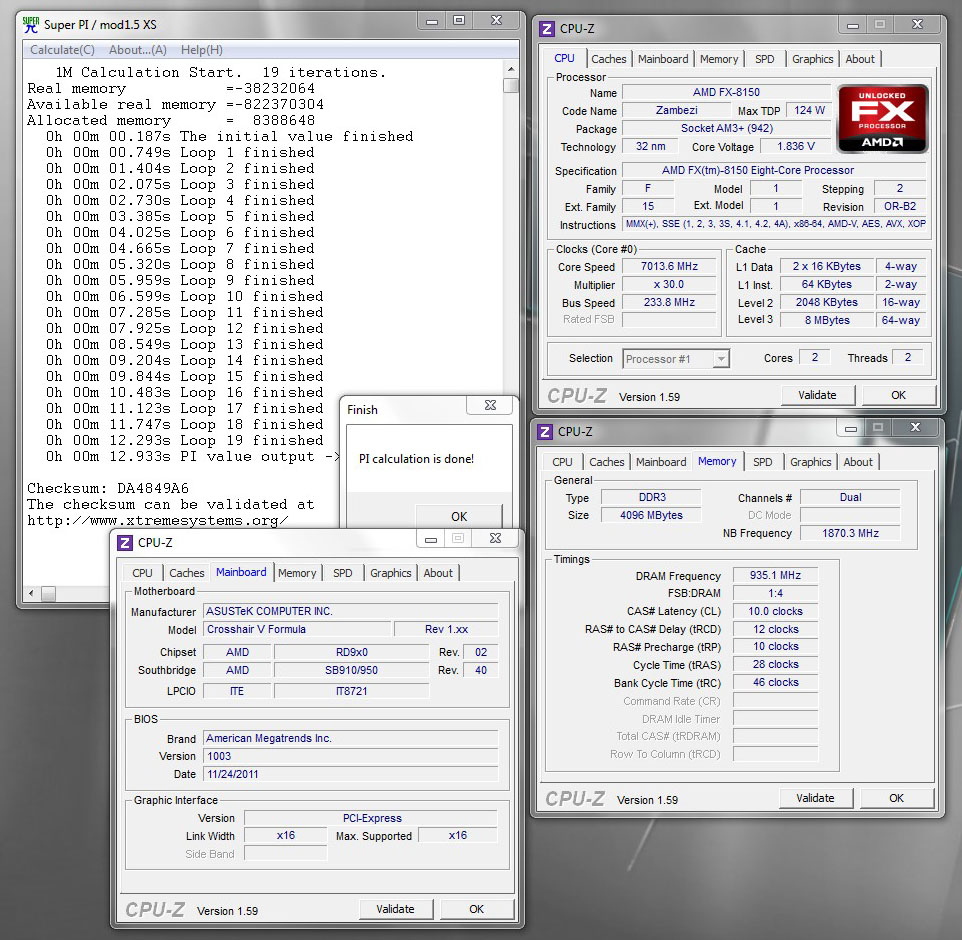Open About tab in Memory window
This screenshot has width=962, height=940.
point(858,462)
